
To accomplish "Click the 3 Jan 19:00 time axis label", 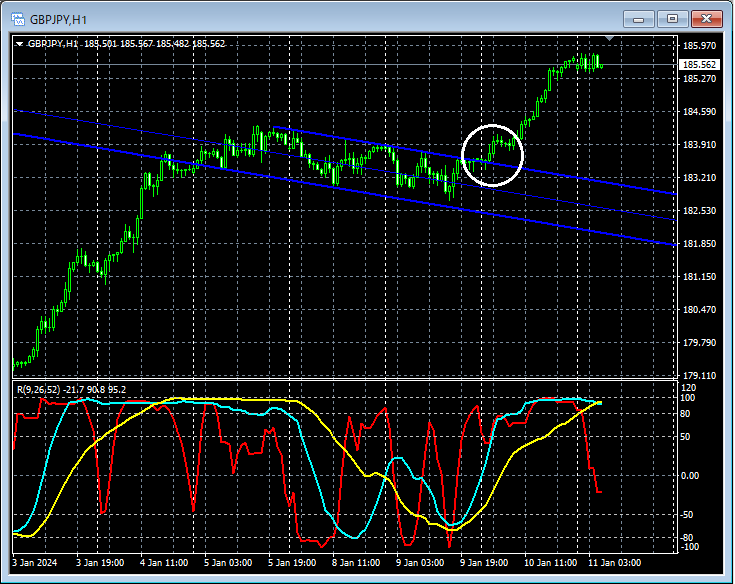I will (x=100, y=562).
